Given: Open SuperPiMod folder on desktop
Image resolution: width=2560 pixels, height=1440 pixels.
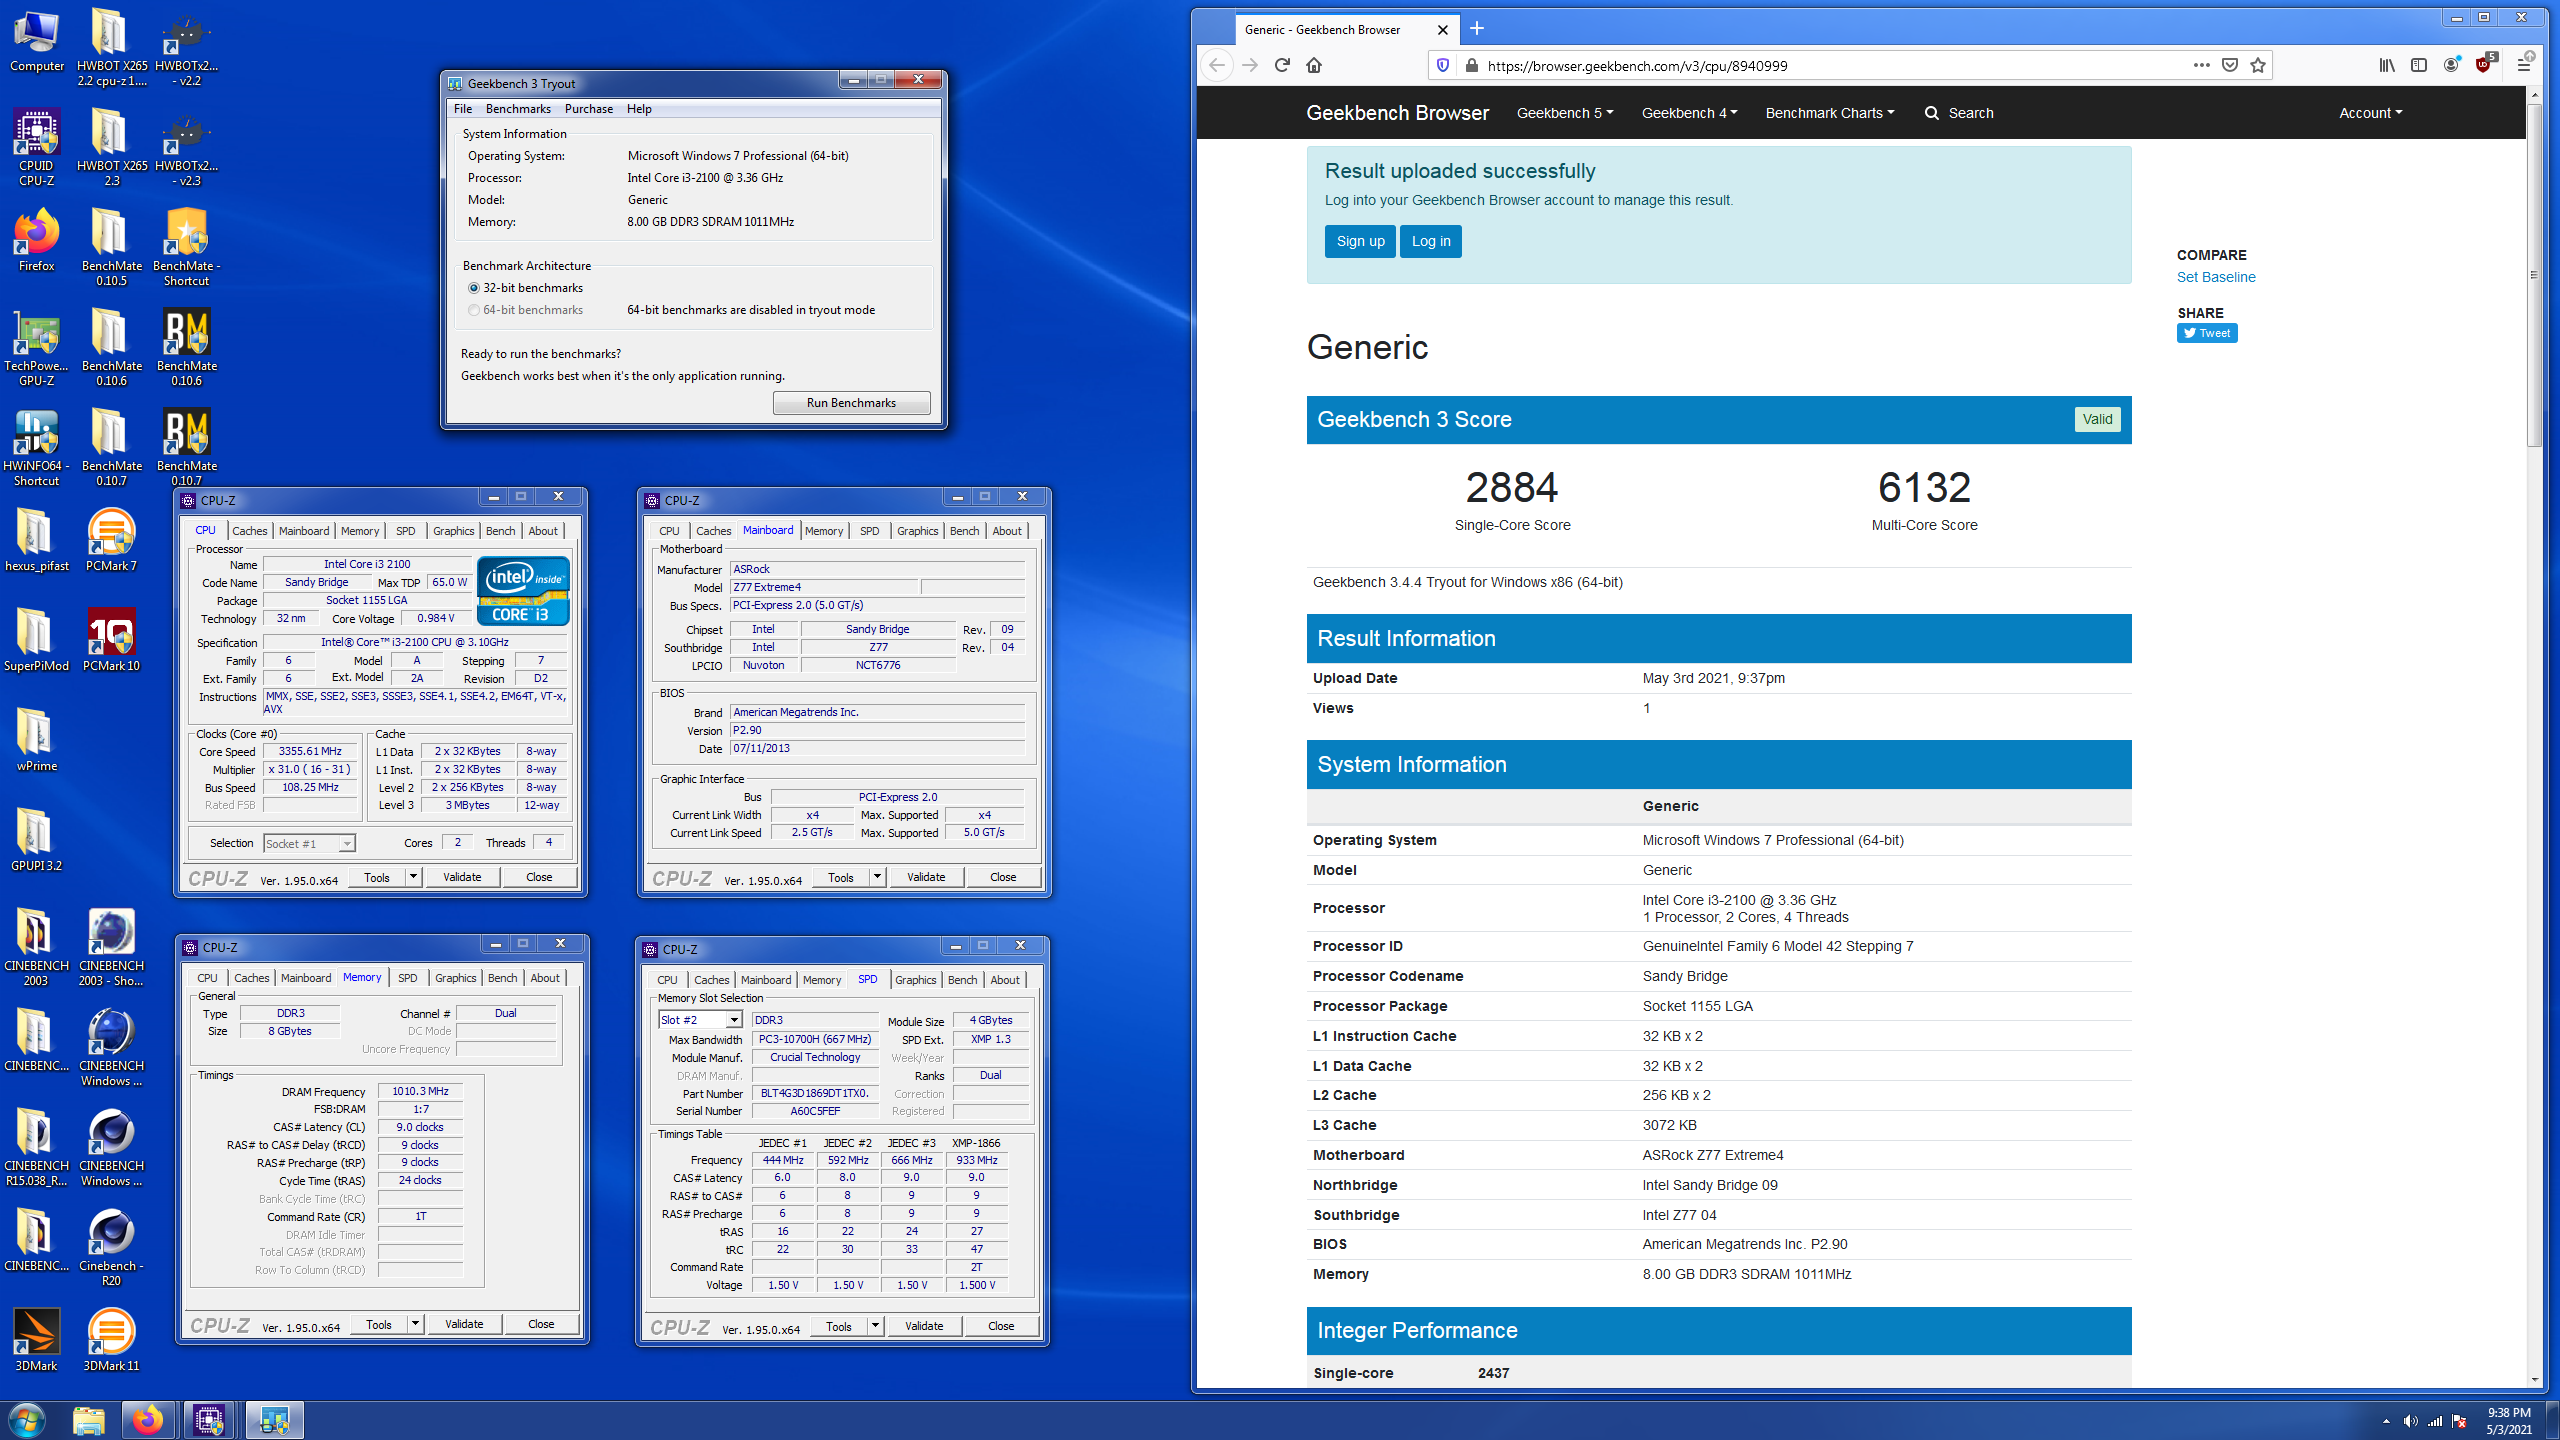Looking at the screenshot, I should 37,640.
